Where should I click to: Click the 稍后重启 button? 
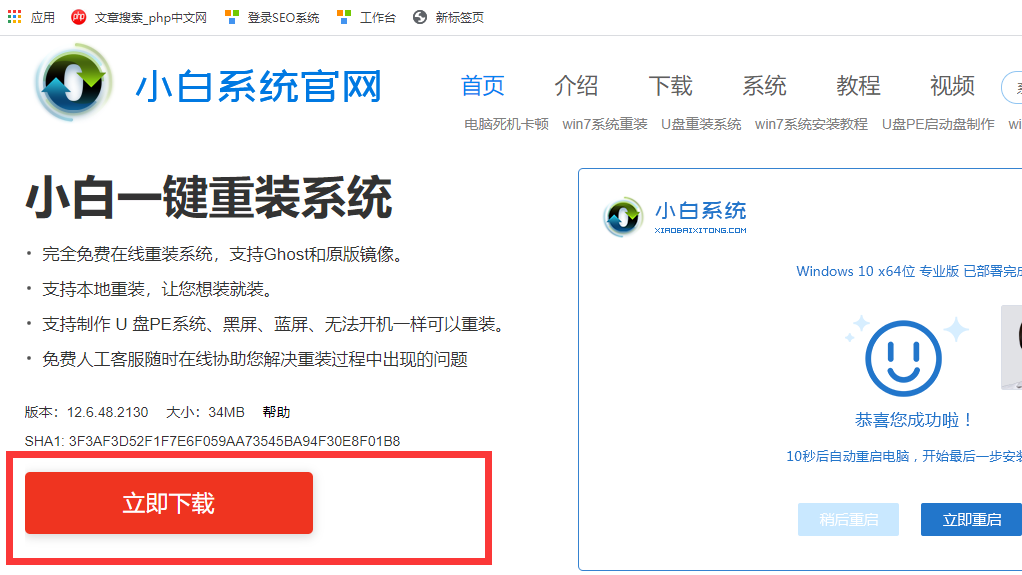(x=848, y=520)
